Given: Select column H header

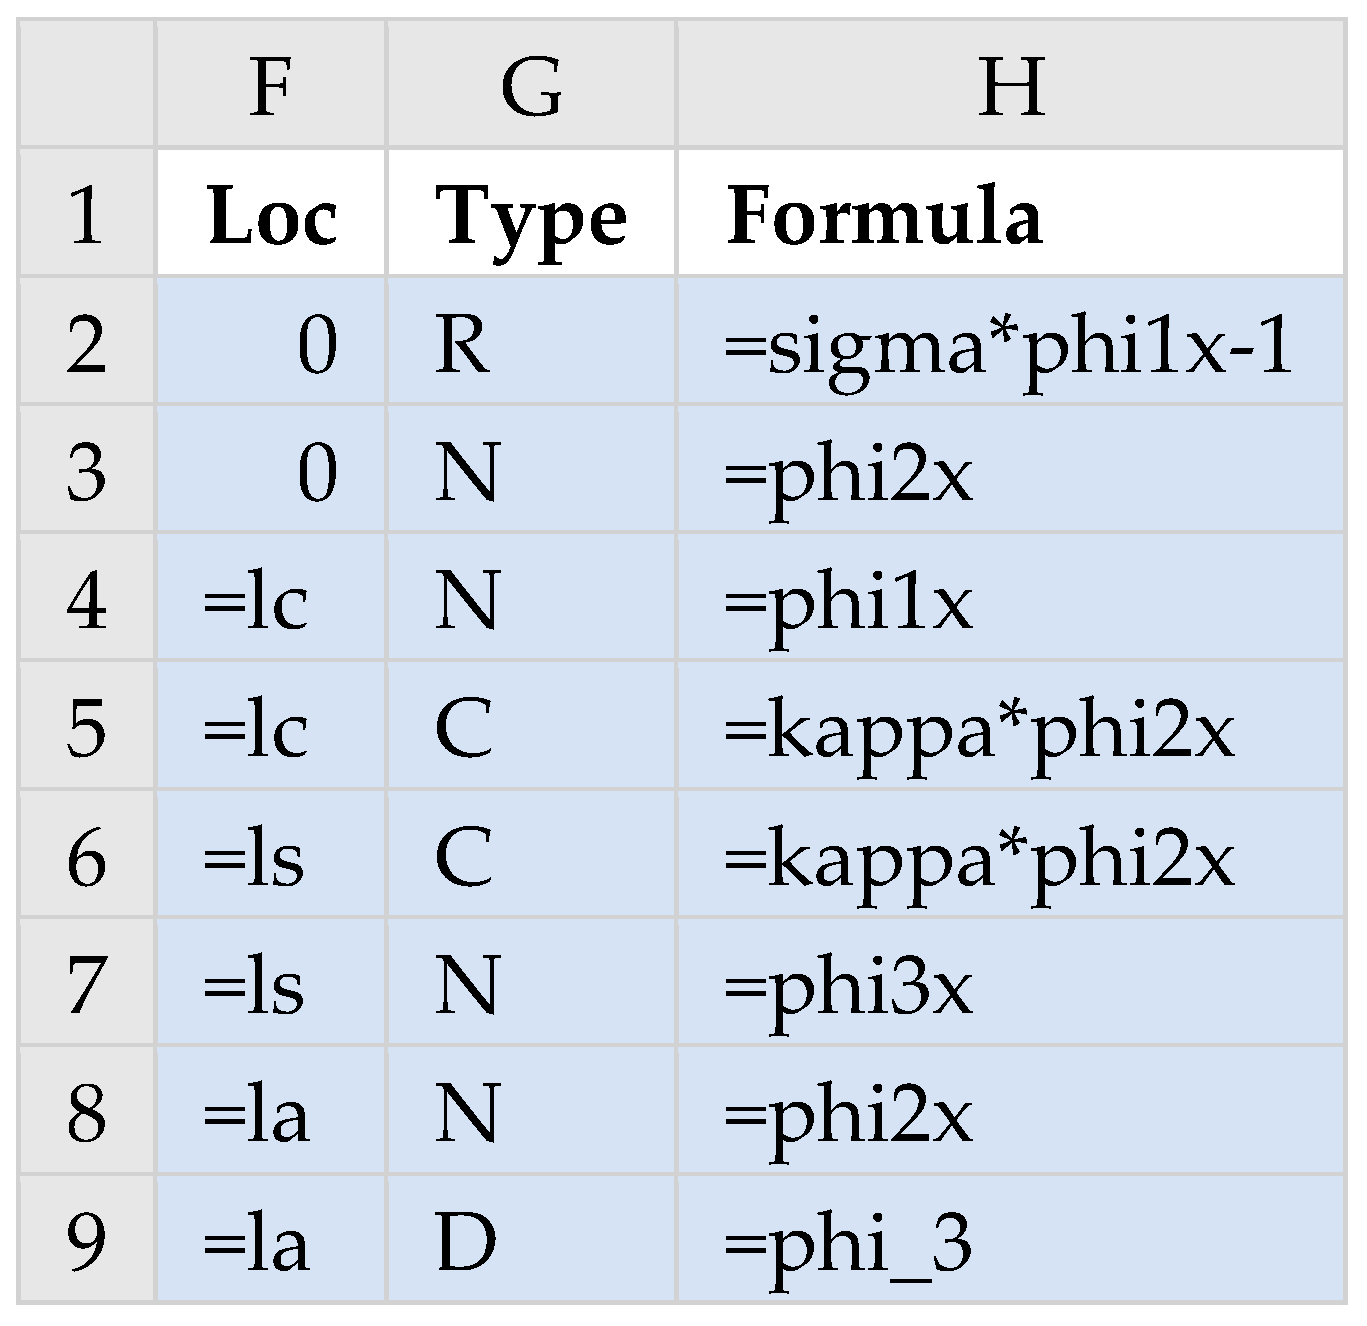Looking at the screenshot, I should pos(1011,87).
